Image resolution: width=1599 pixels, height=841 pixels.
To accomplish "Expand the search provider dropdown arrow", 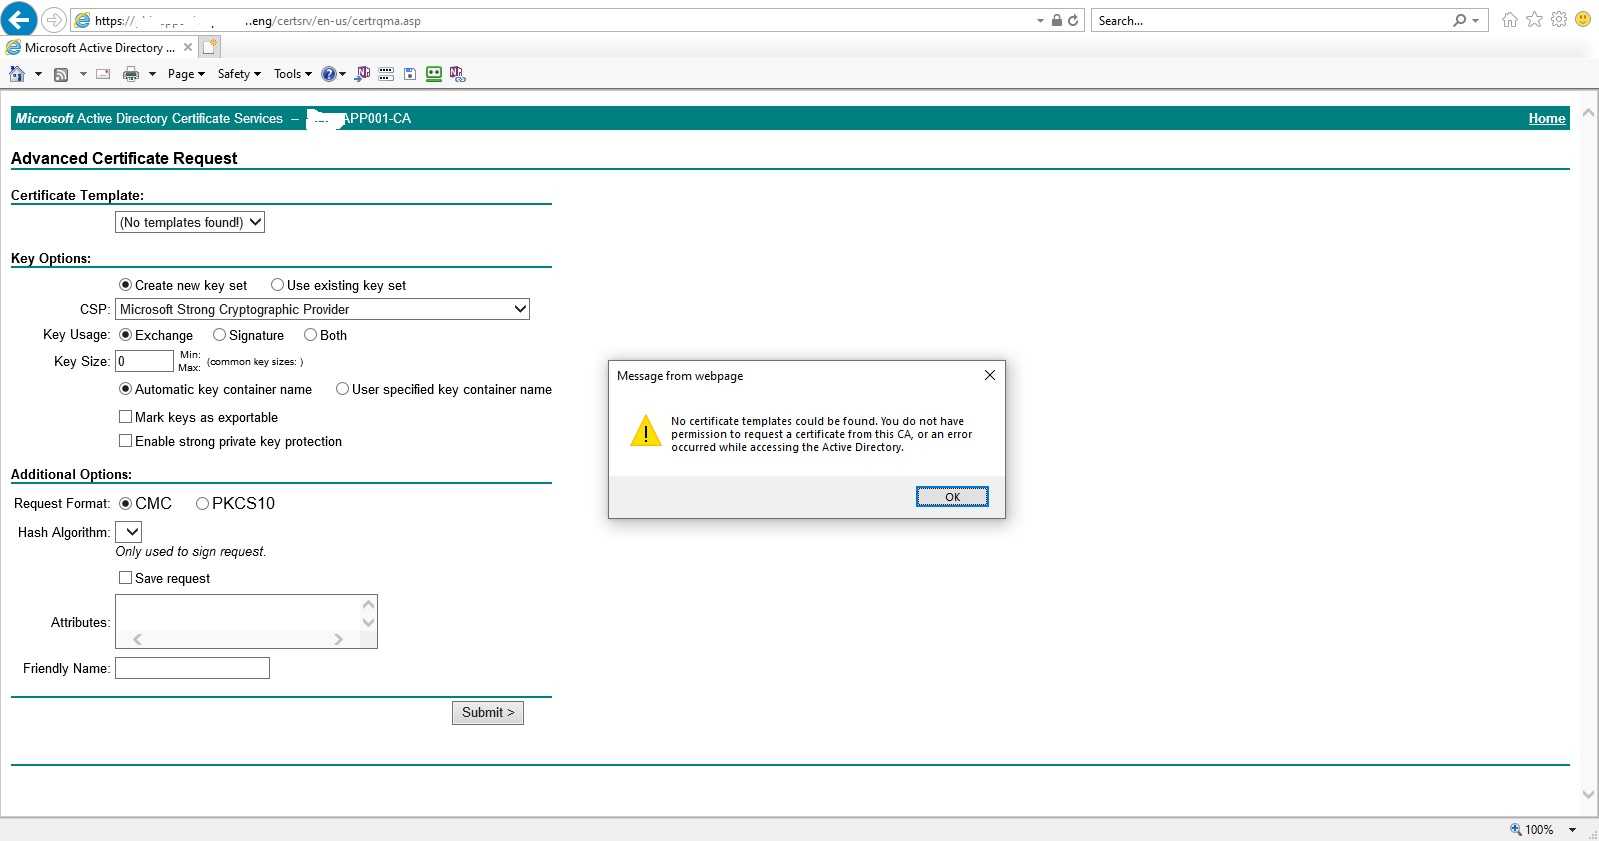I will [1475, 20].
